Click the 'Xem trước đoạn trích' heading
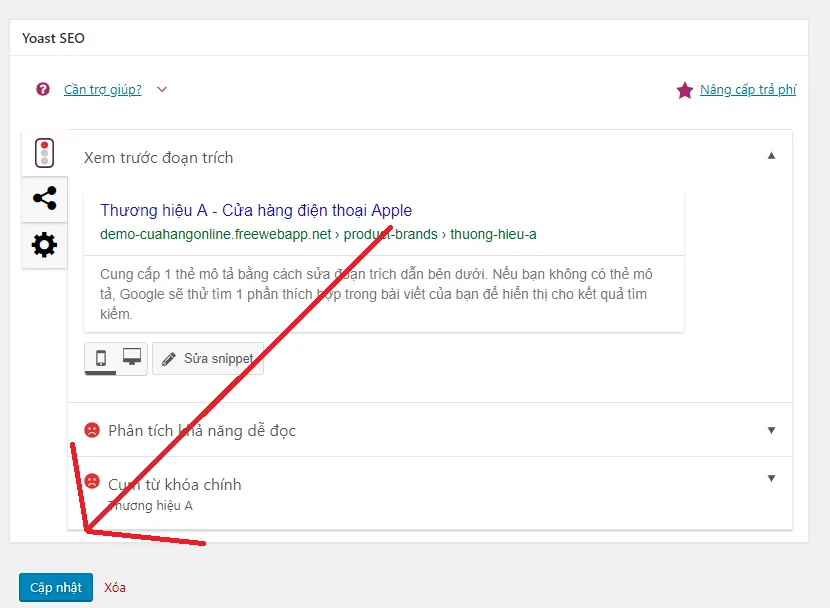The image size is (830, 608). pyautogui.click(x=158, y=158)
